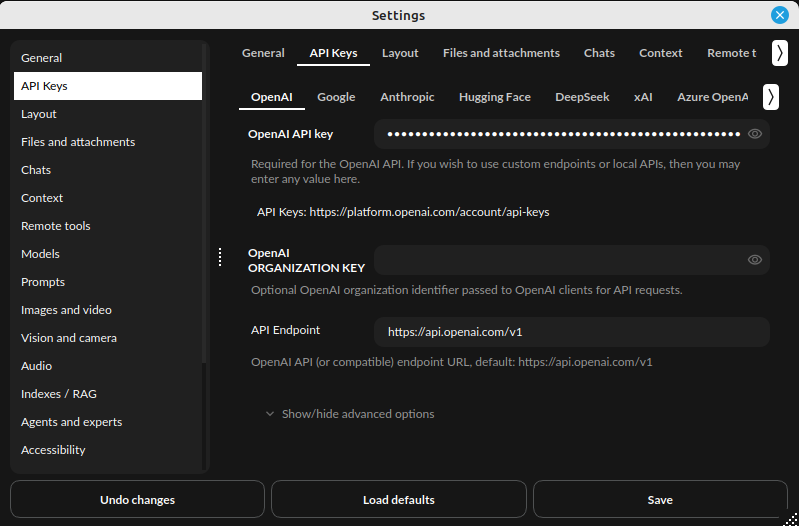Click the window resize grip corner
This screenshot has height=526, width=799.
790,519
